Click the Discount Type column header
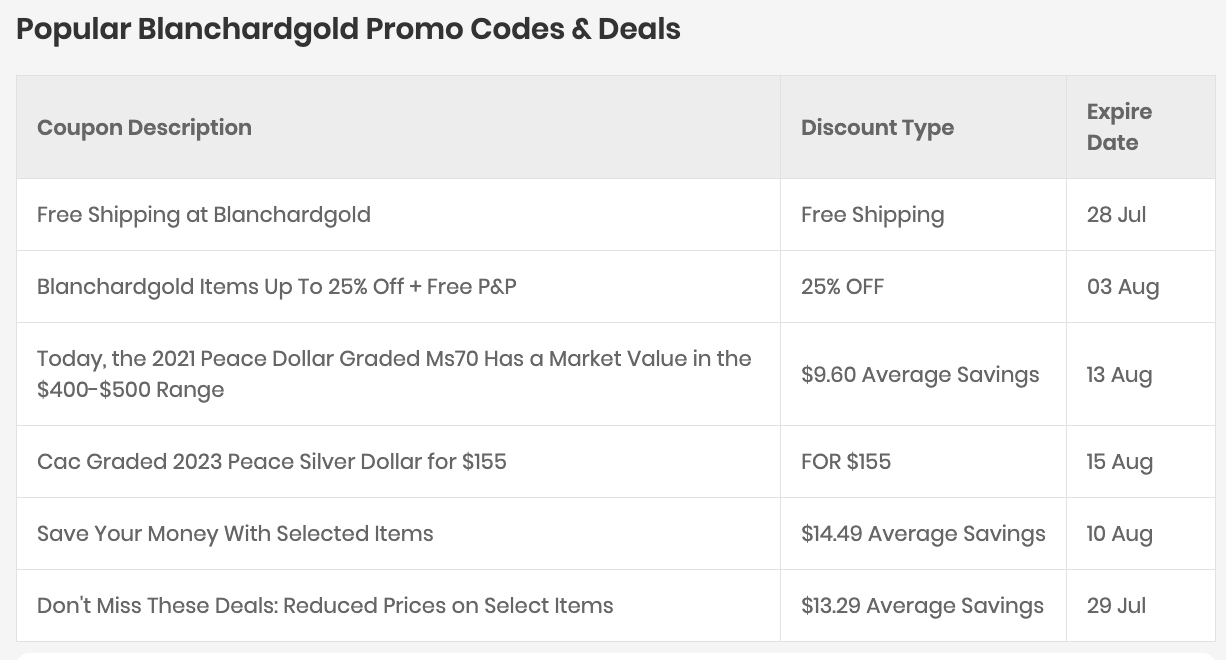 click(x=877, y=128)
